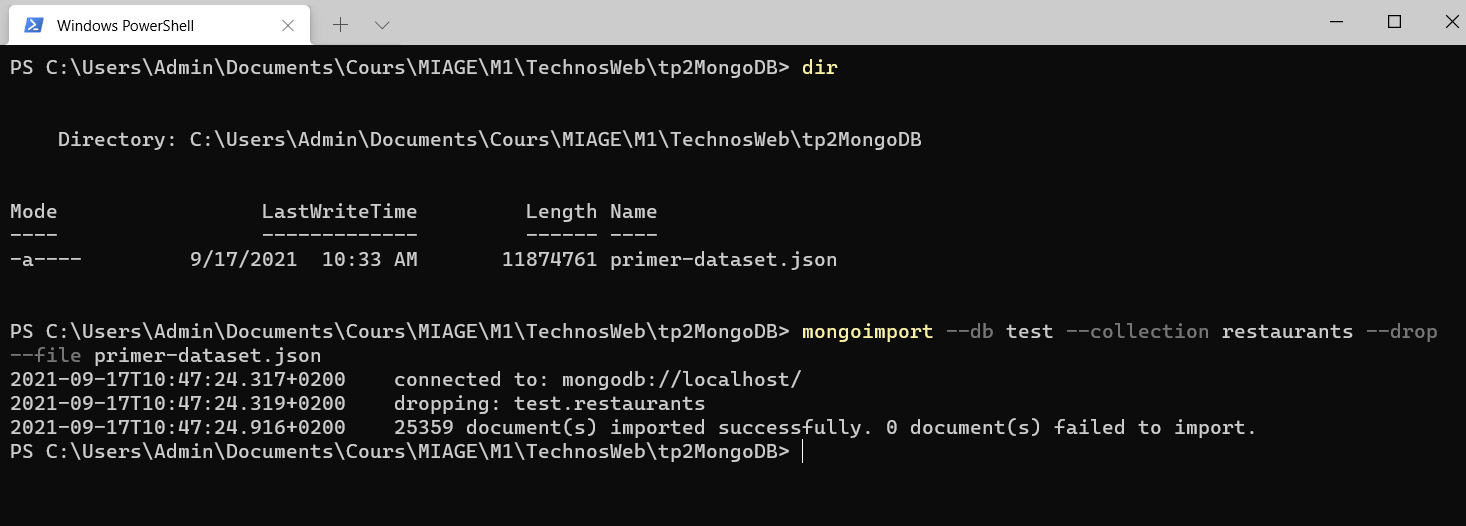
Task: Click the 'Directory:' path line
Action: click(x=490, y=140)
